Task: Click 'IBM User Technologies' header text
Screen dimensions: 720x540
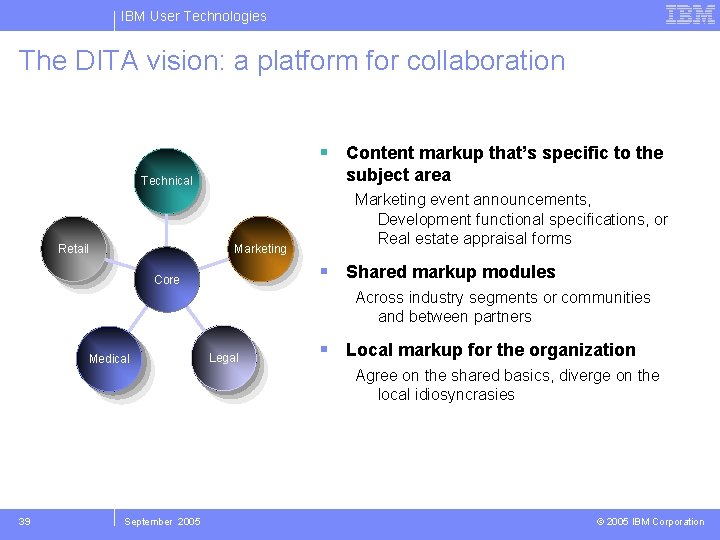Action: click(x=193, y=16)
